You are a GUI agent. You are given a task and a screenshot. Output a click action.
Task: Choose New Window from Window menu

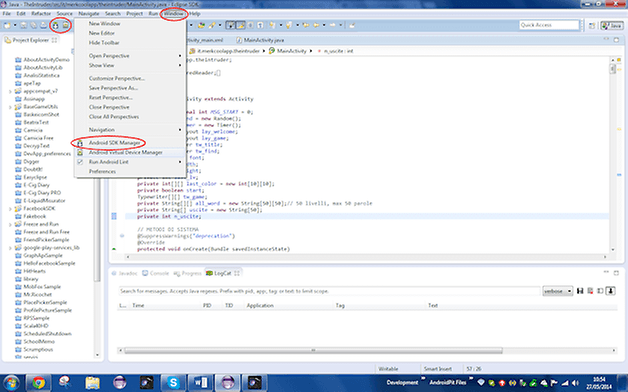pyautogui.click(x=130, y=24)
